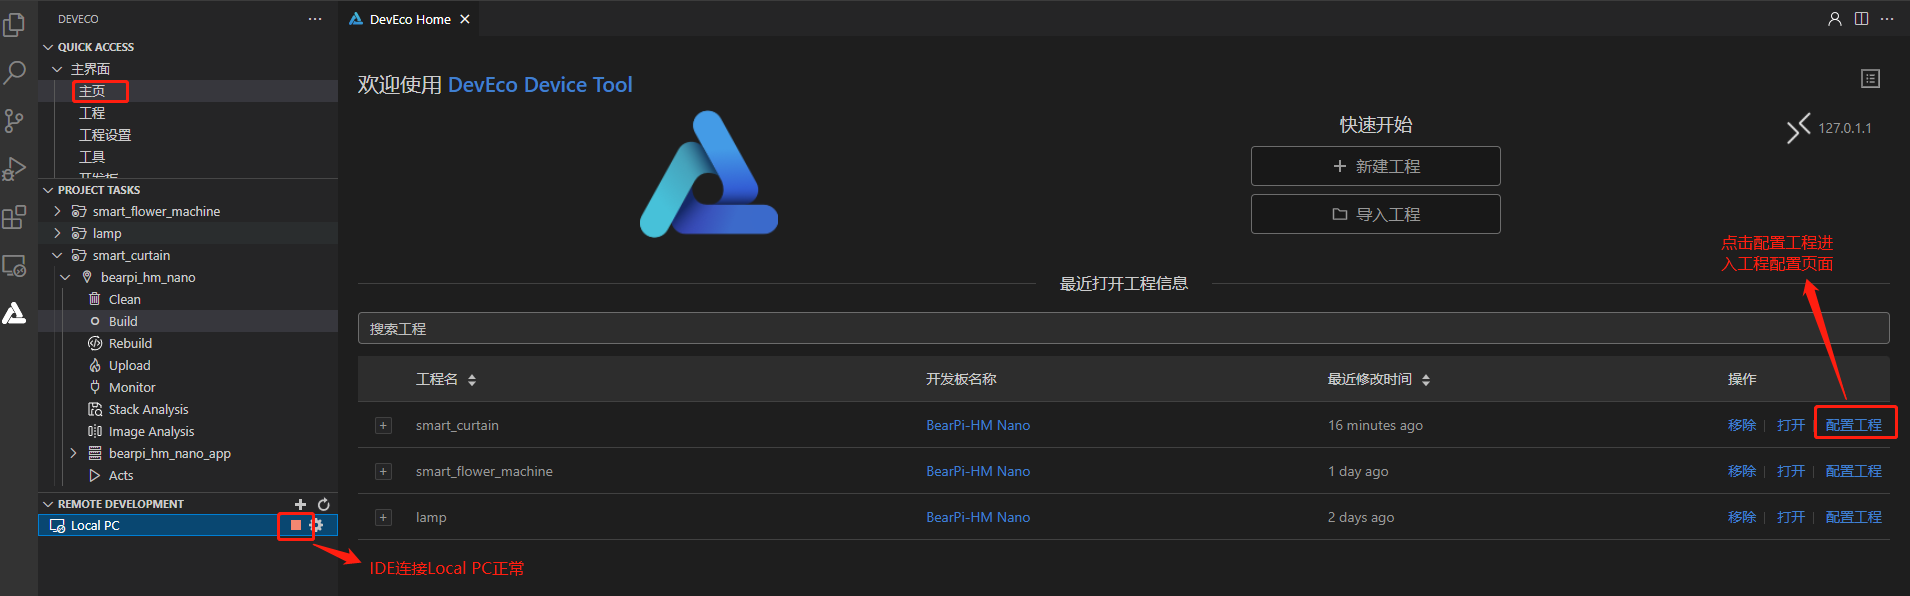Click the connection icon beside 127.0.0.1

(x=1798, y=128)
